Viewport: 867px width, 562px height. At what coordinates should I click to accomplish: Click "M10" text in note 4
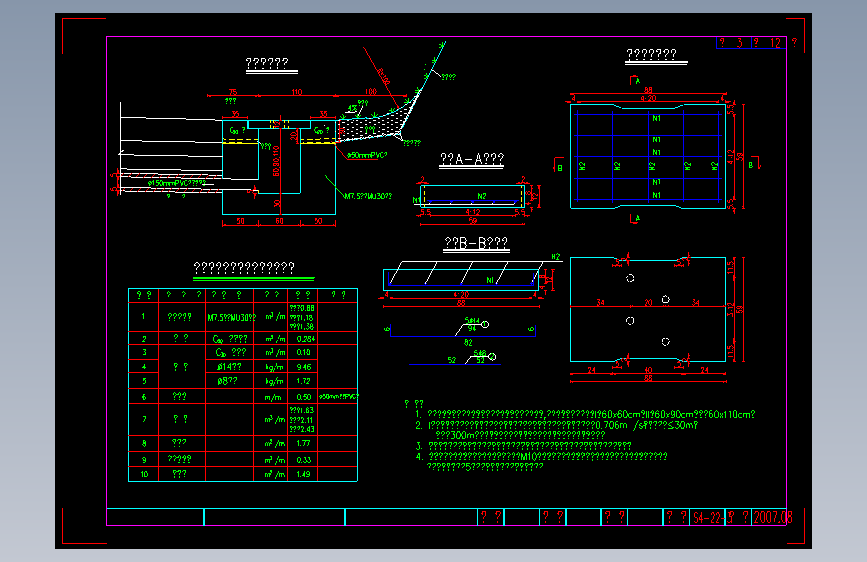(x=528, y=456)
